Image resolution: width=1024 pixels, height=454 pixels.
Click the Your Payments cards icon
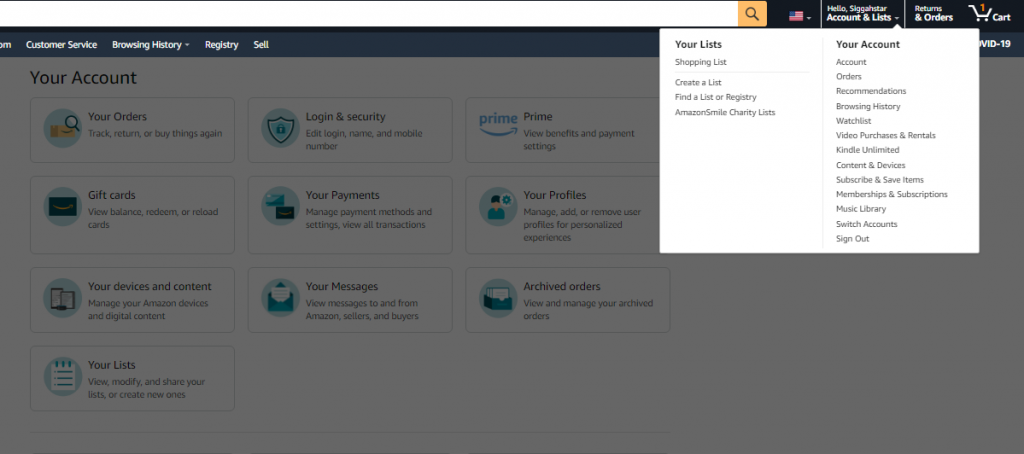click(x=281, y=206)
